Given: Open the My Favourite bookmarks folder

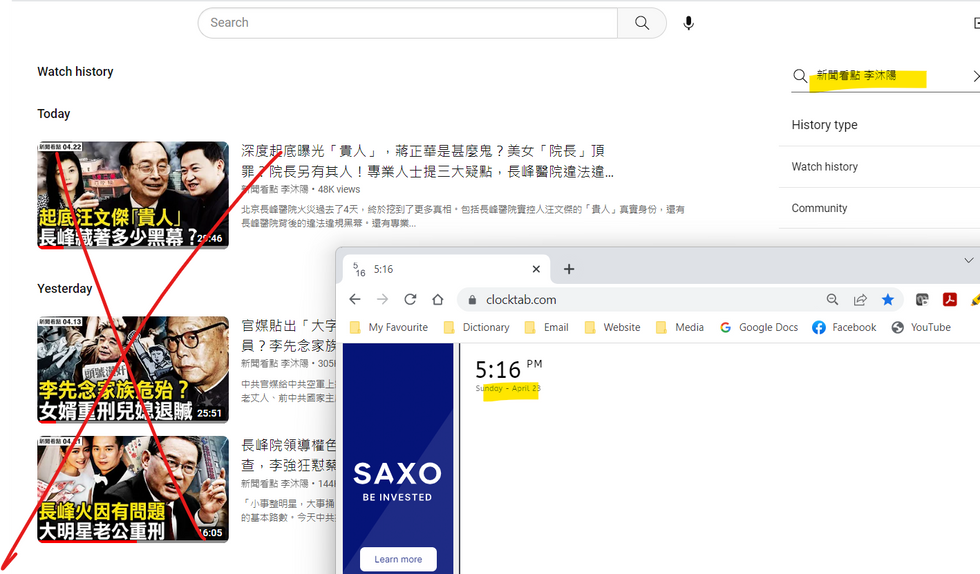Looking at the screenshot, I should (389, 327).
